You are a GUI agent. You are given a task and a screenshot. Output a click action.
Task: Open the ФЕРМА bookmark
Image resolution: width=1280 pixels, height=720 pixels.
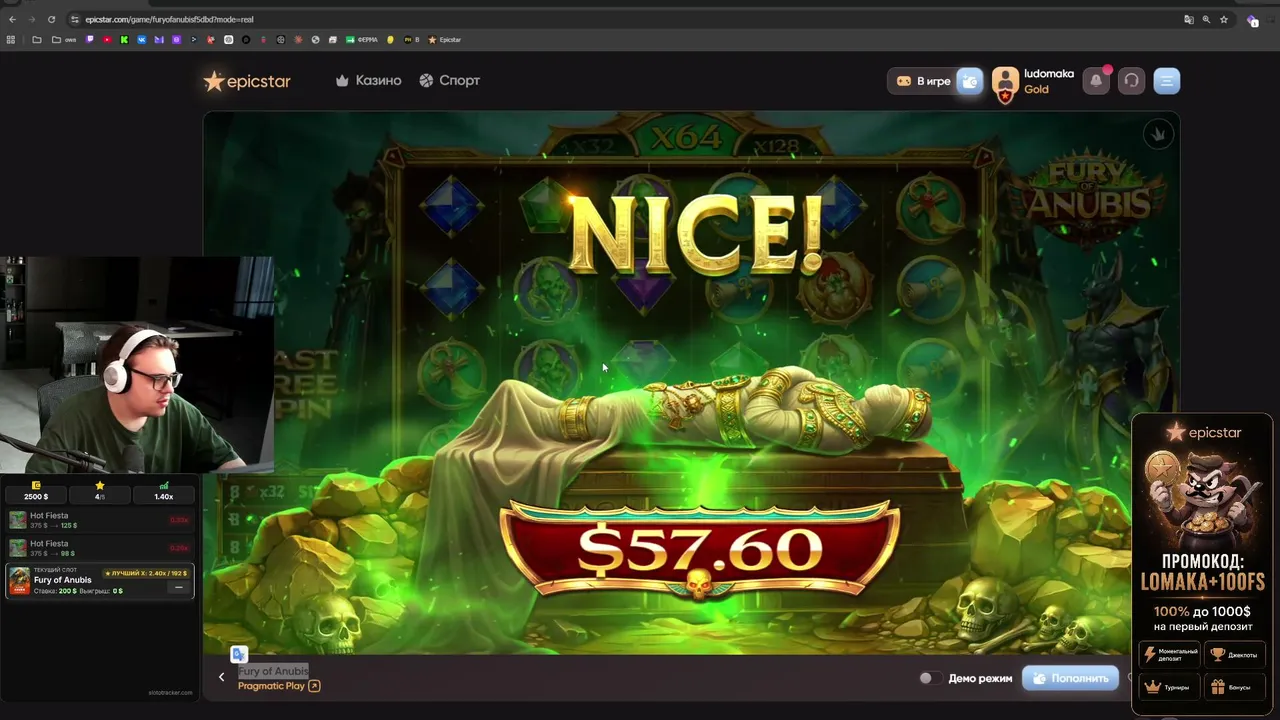coord(362,40)
